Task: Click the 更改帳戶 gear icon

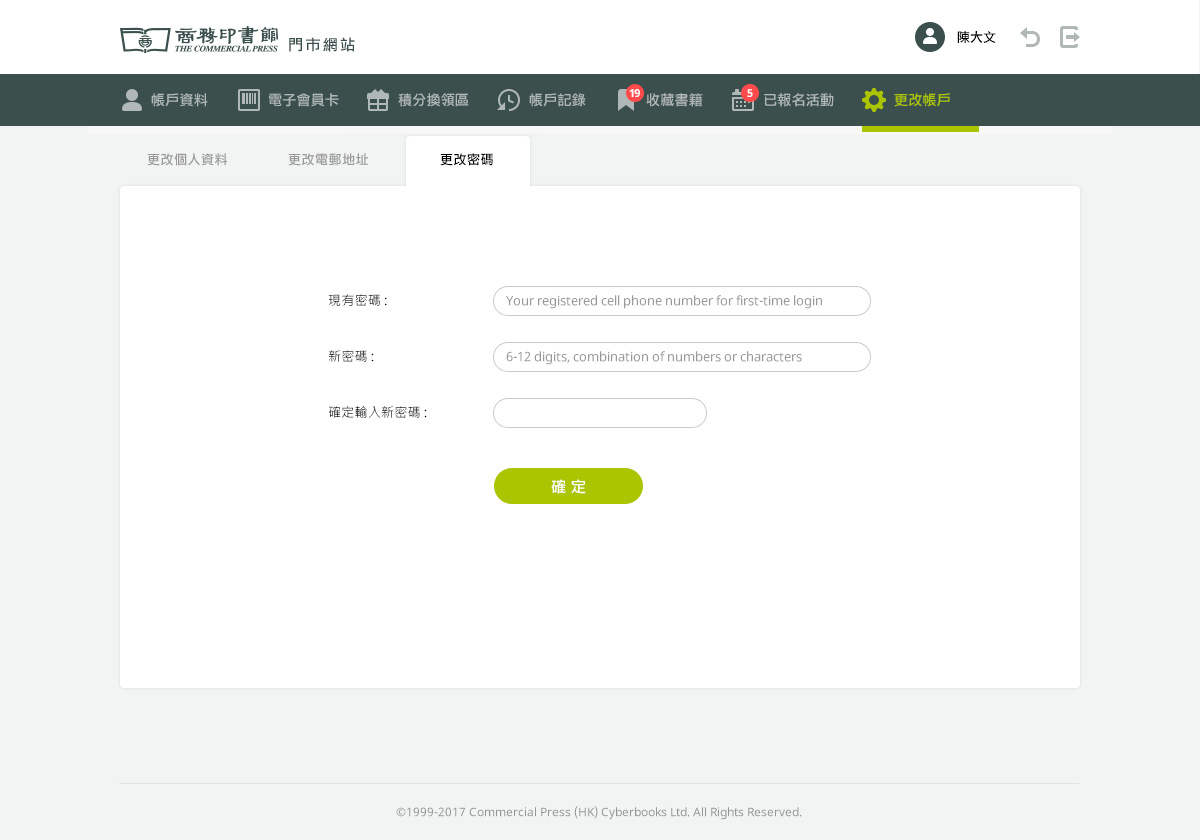Action: (x=874, y=100)
